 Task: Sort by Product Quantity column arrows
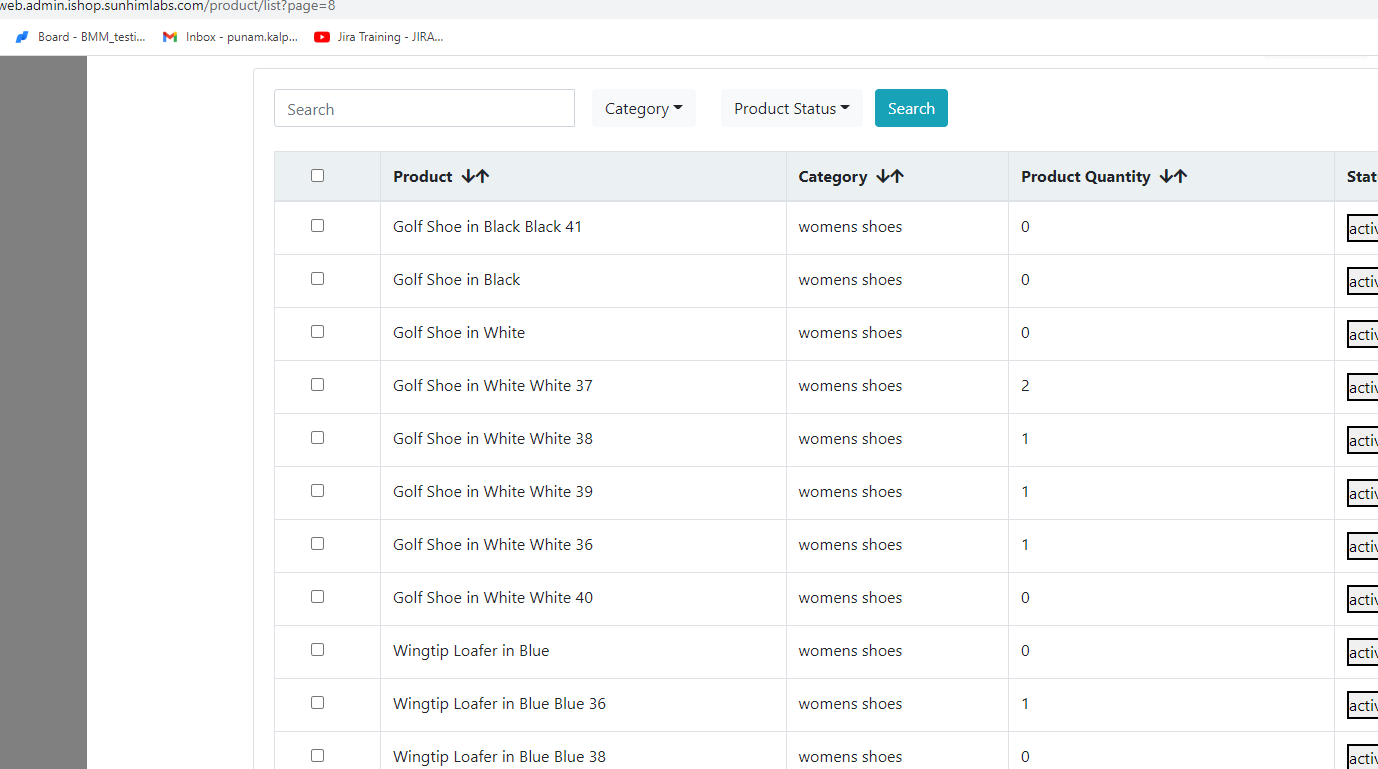[1174, 176]
